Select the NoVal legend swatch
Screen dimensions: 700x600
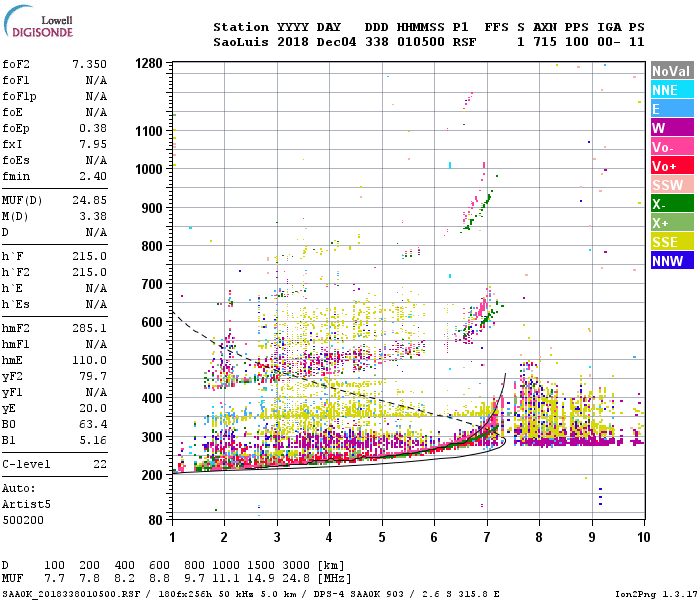coord(672,71)
